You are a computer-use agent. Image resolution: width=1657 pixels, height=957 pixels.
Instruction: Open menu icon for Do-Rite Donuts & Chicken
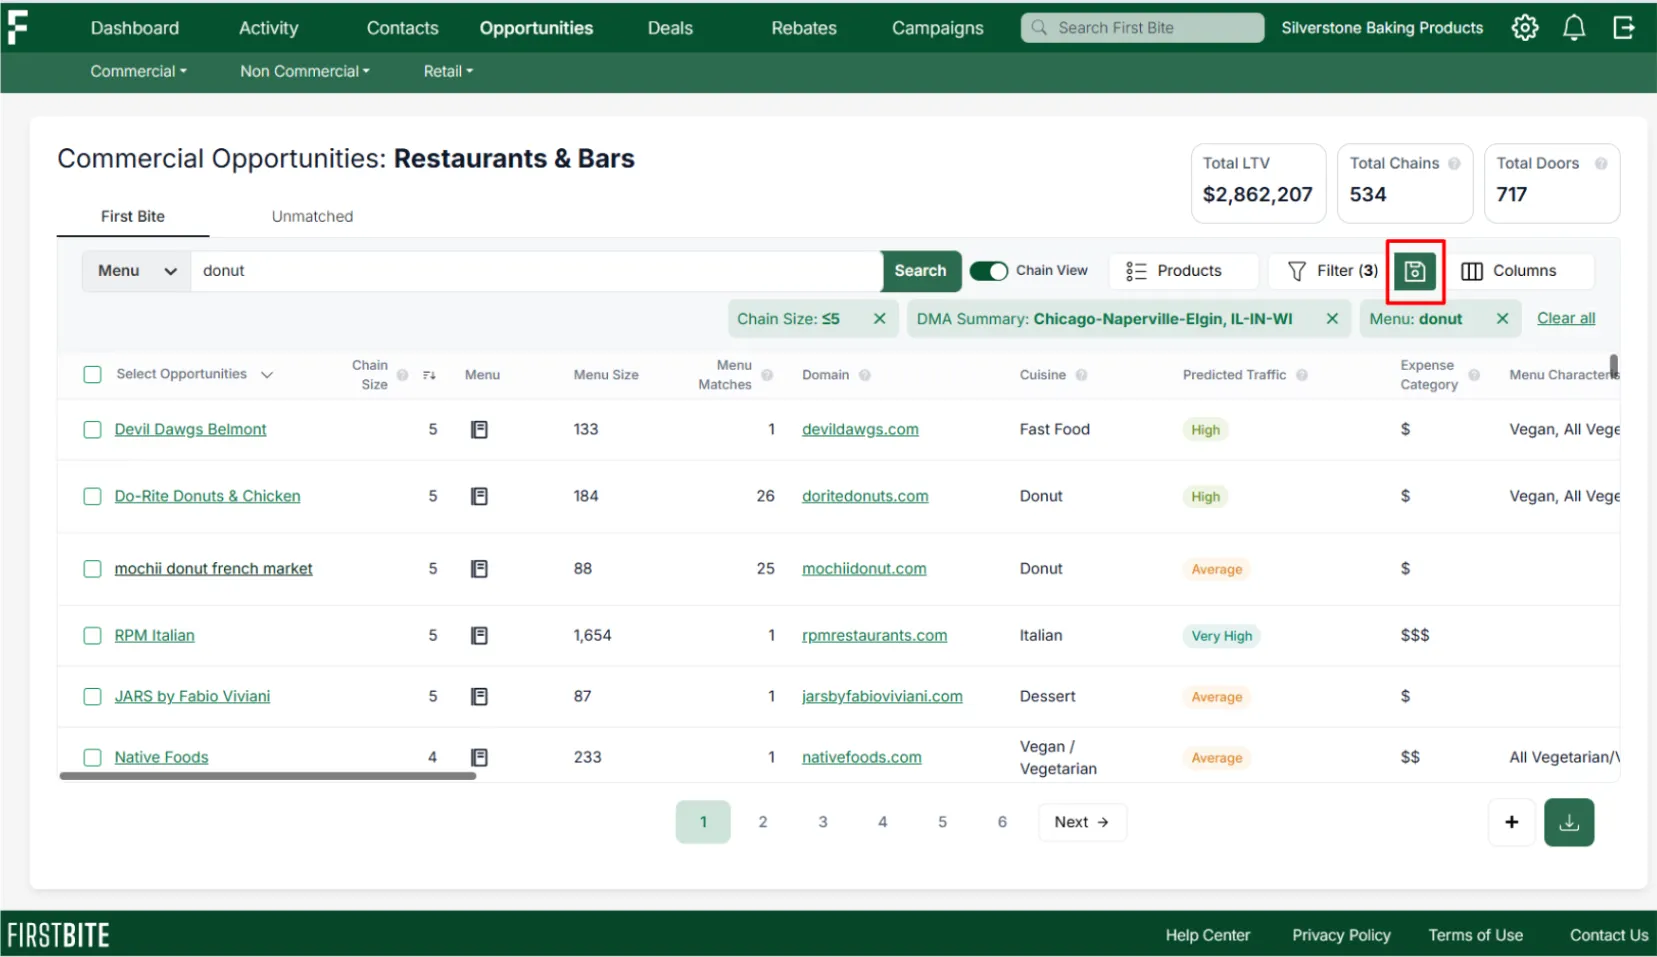tap(480, 496)
